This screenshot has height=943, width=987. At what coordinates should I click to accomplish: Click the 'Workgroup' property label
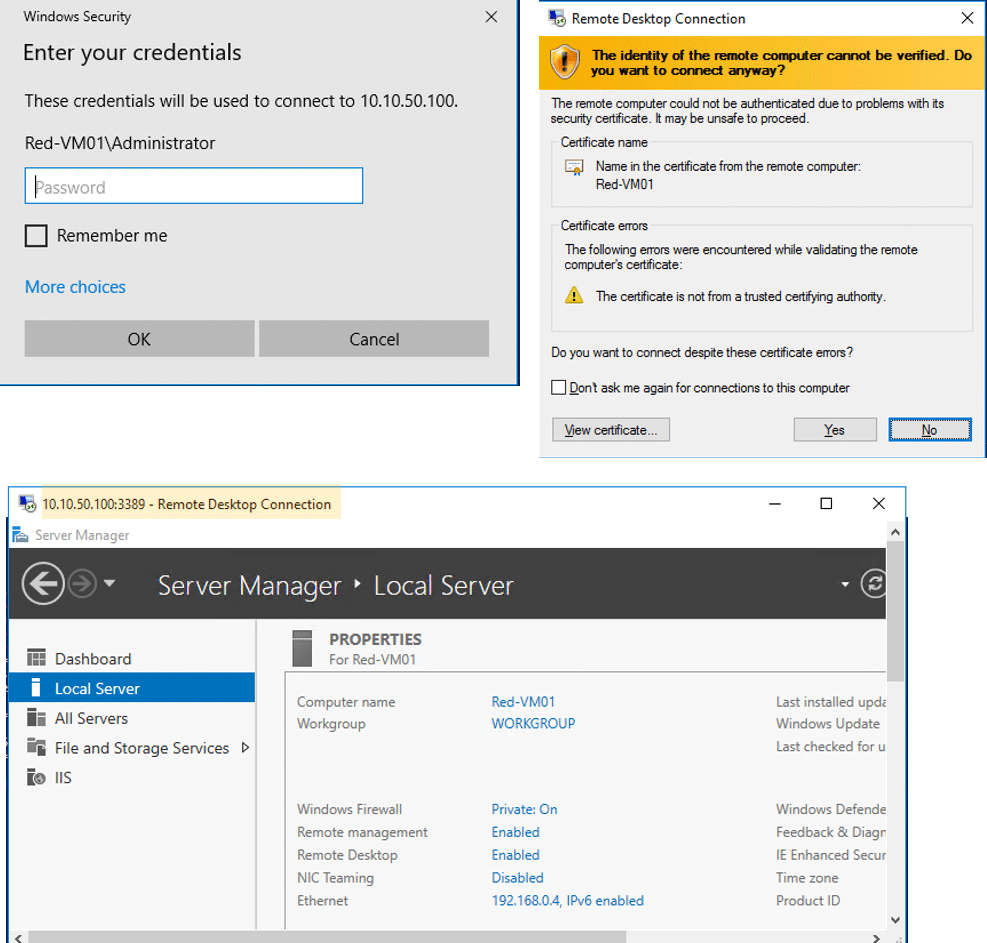click(x=331, y=723)
